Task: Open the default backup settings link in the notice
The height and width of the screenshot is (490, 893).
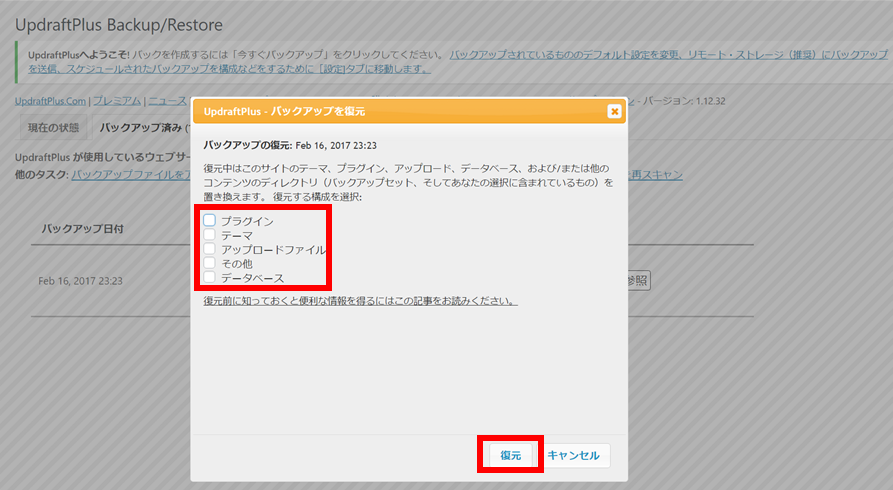Action: pyautogui.click(x=458, y=62)
